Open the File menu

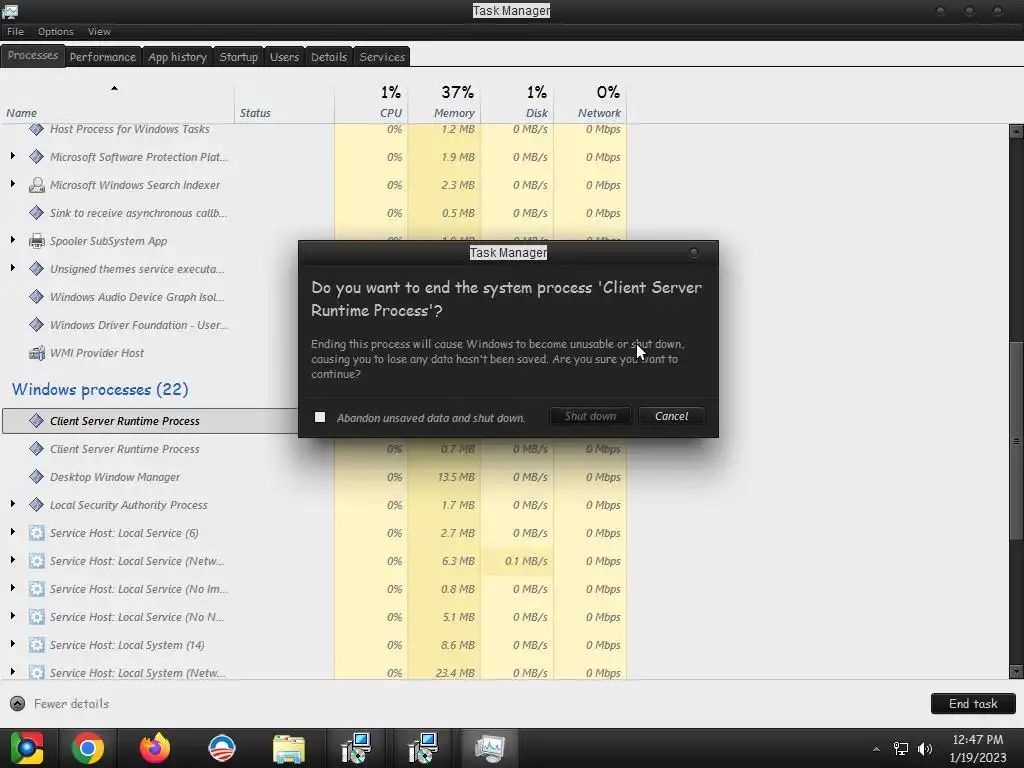coord(15,31)
